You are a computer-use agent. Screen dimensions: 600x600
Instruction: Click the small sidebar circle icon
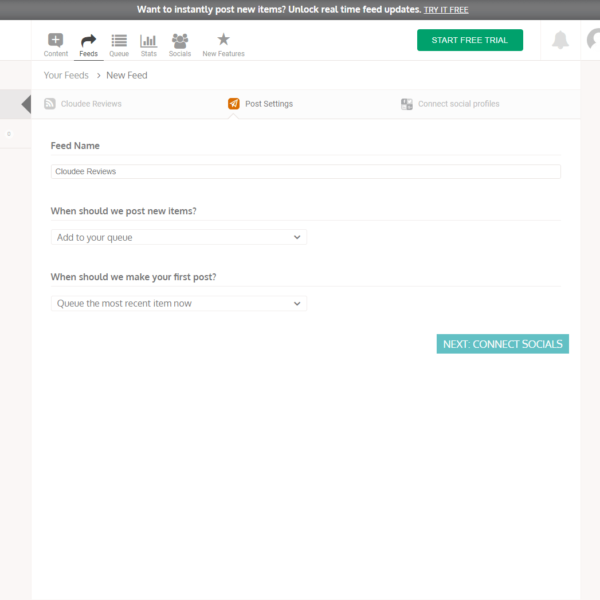(9, 134)
